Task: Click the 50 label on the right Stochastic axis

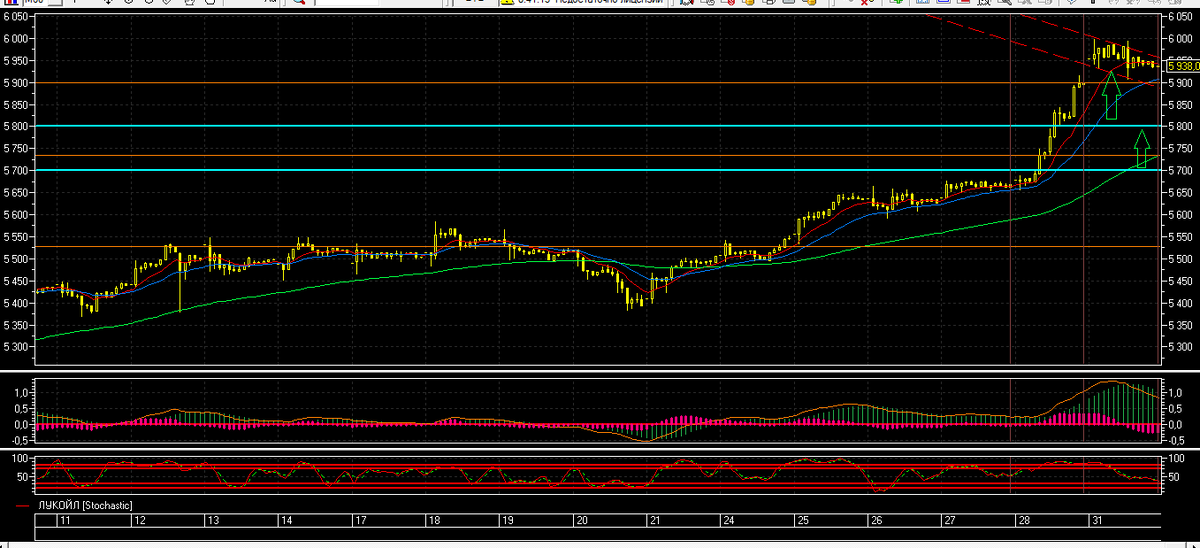Action: tap(1172, 477)
